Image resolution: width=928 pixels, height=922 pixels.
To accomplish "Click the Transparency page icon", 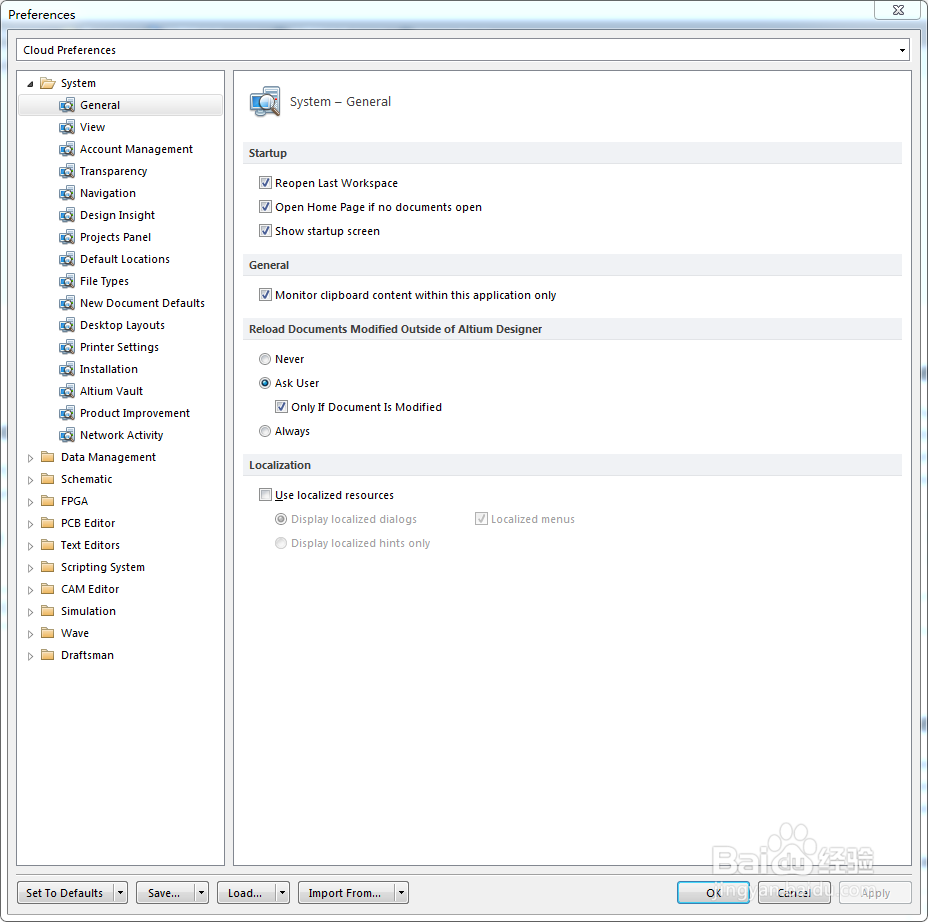I will pos(67,171).
